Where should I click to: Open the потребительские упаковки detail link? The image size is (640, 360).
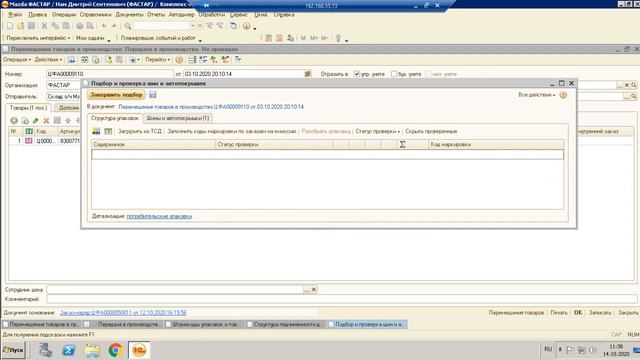(159, 216)
